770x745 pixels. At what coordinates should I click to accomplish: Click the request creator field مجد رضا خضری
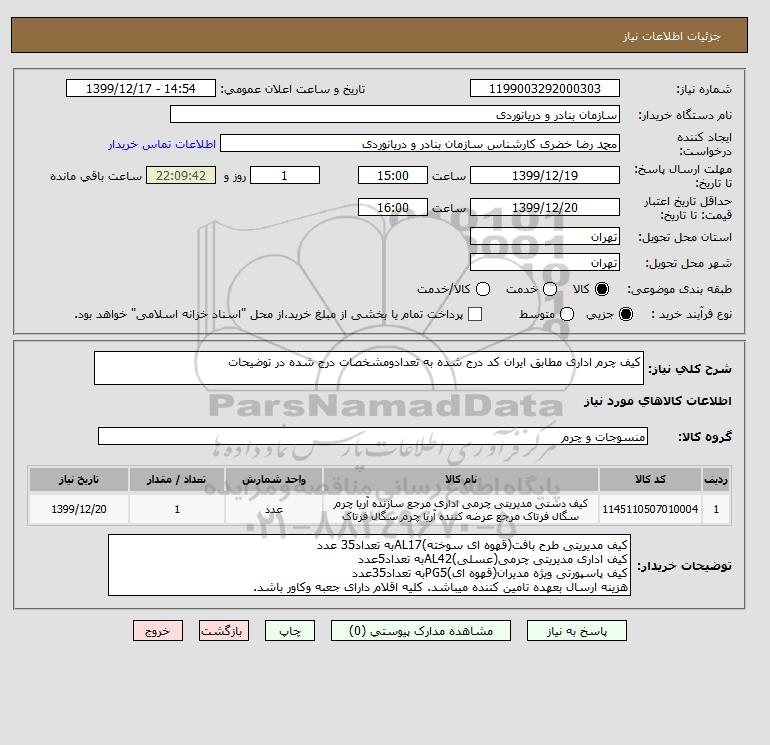pyautogui.click(x=420, y=143)
